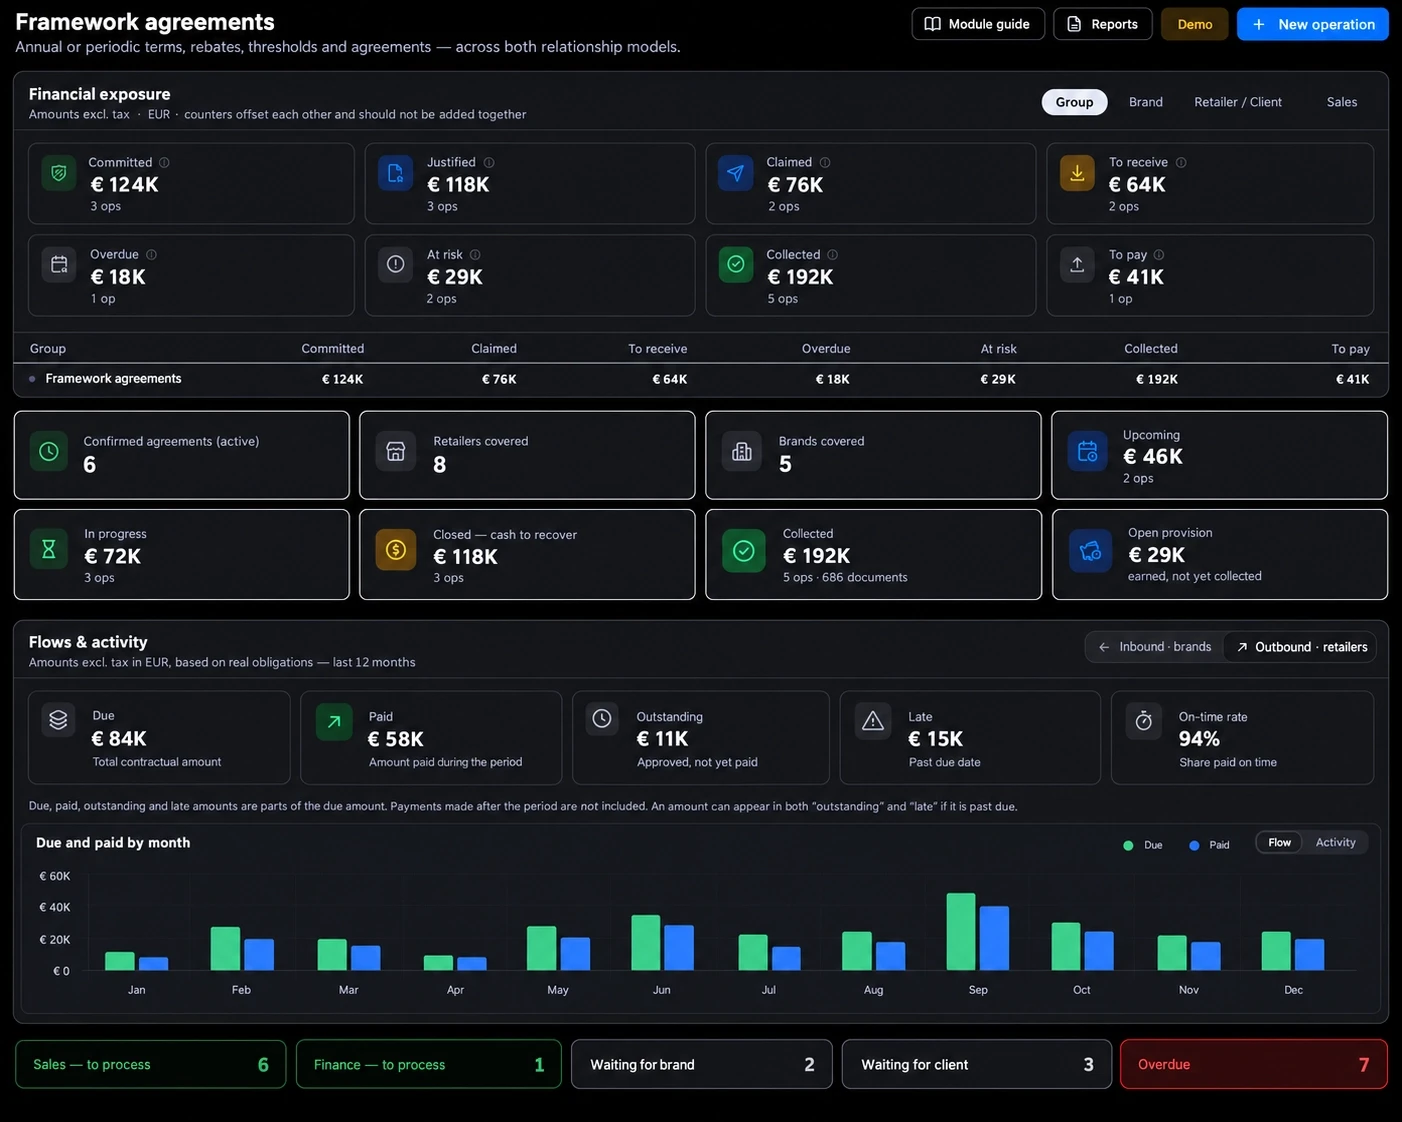This screenshot has width=1402, height=1122.
Task: Open Finance — to process queue
Action: [429, 1064]
